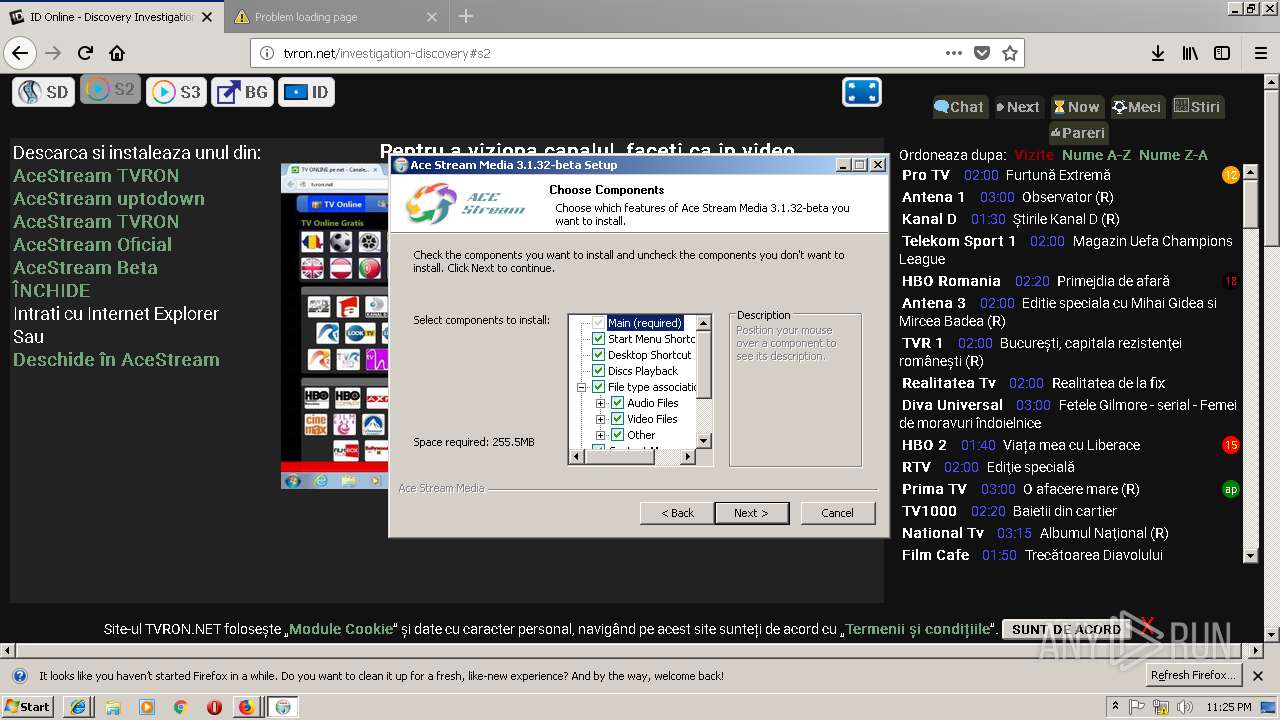Uncheck Discs Playback component
Viewport: 1280px width, 720px height.
tap(599, 371)
